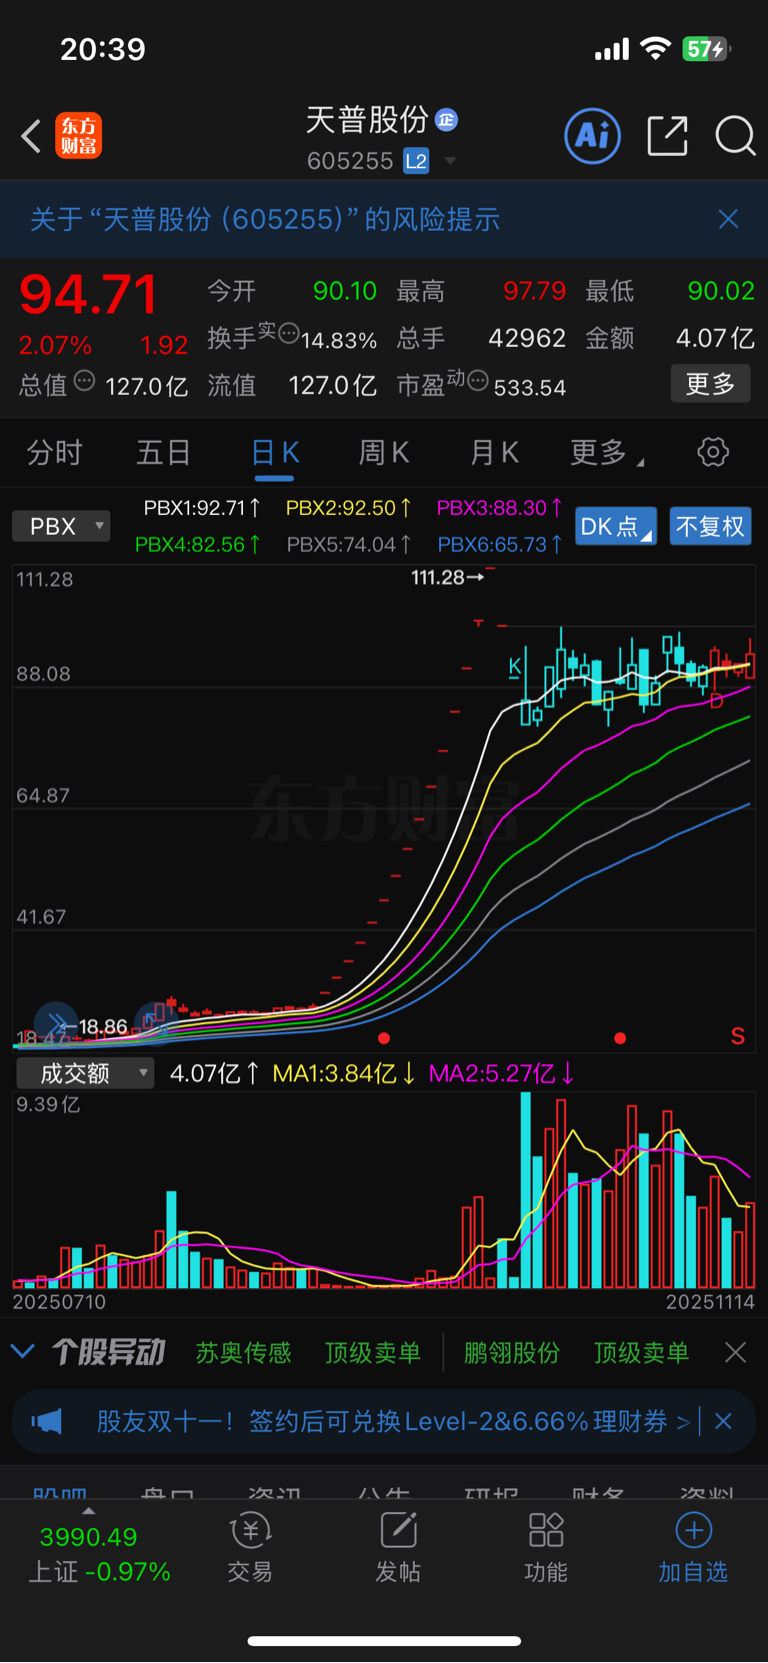768x1663 pixels.
Task: Tap the megaphone announcement icon
Action: (x=46, y=1421)
